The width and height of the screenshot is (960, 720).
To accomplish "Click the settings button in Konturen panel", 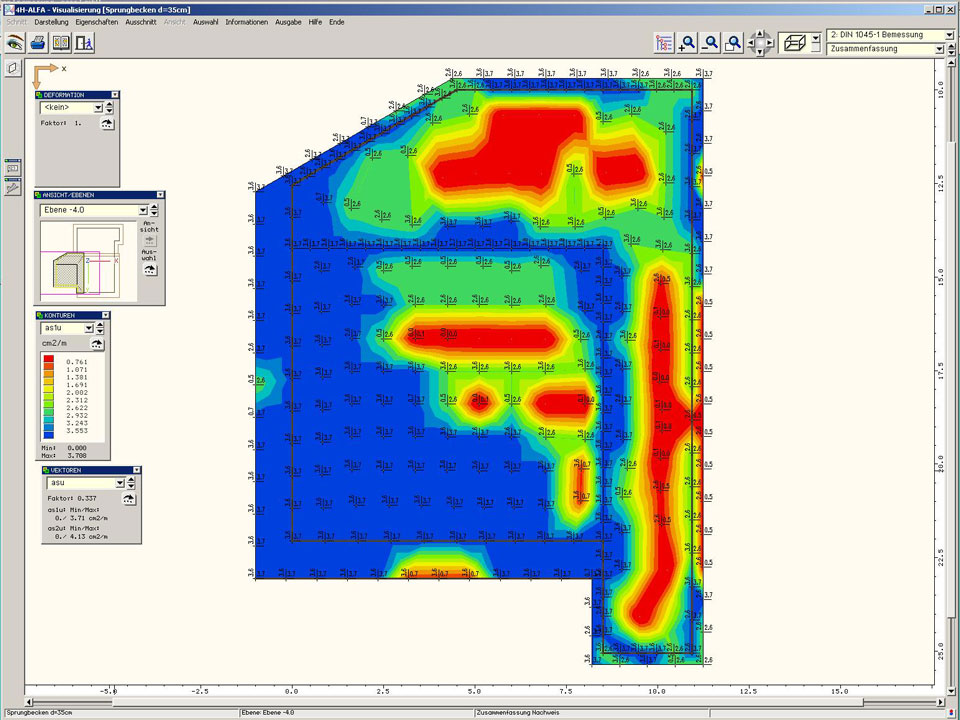I will pyautogui.click(x=98, y=343).
